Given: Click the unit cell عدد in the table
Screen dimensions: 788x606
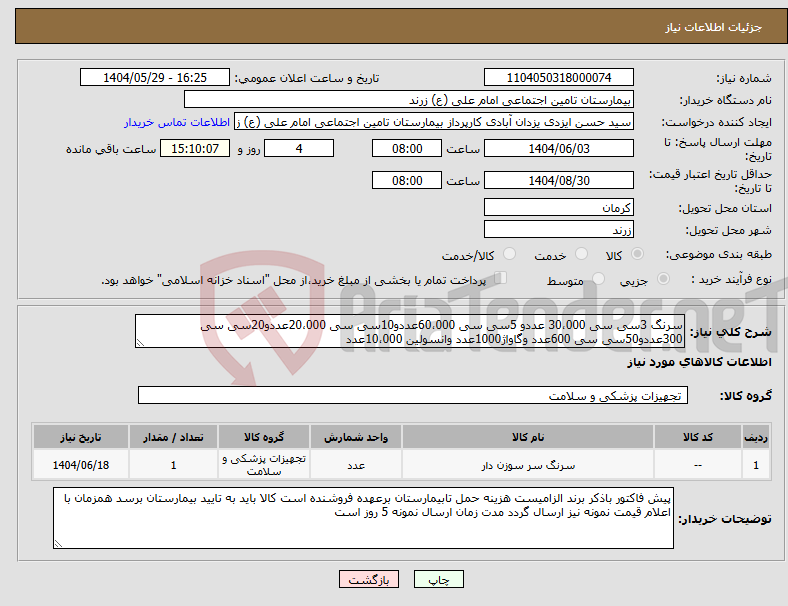Looking at the screenshot, I should [356, 465].
